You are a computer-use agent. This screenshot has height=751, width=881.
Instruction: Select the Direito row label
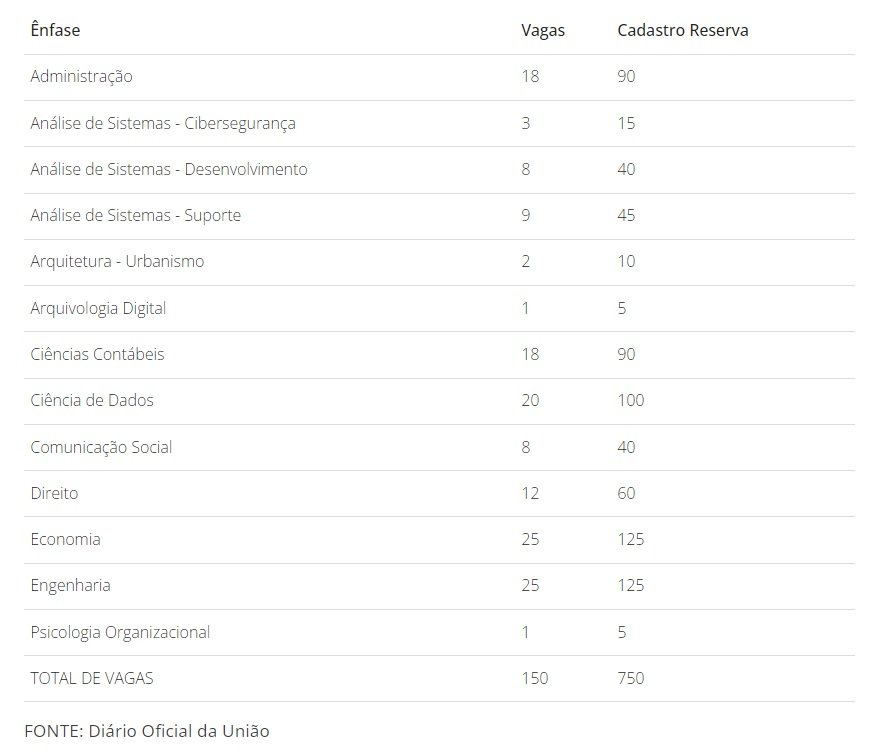[54, 493]
